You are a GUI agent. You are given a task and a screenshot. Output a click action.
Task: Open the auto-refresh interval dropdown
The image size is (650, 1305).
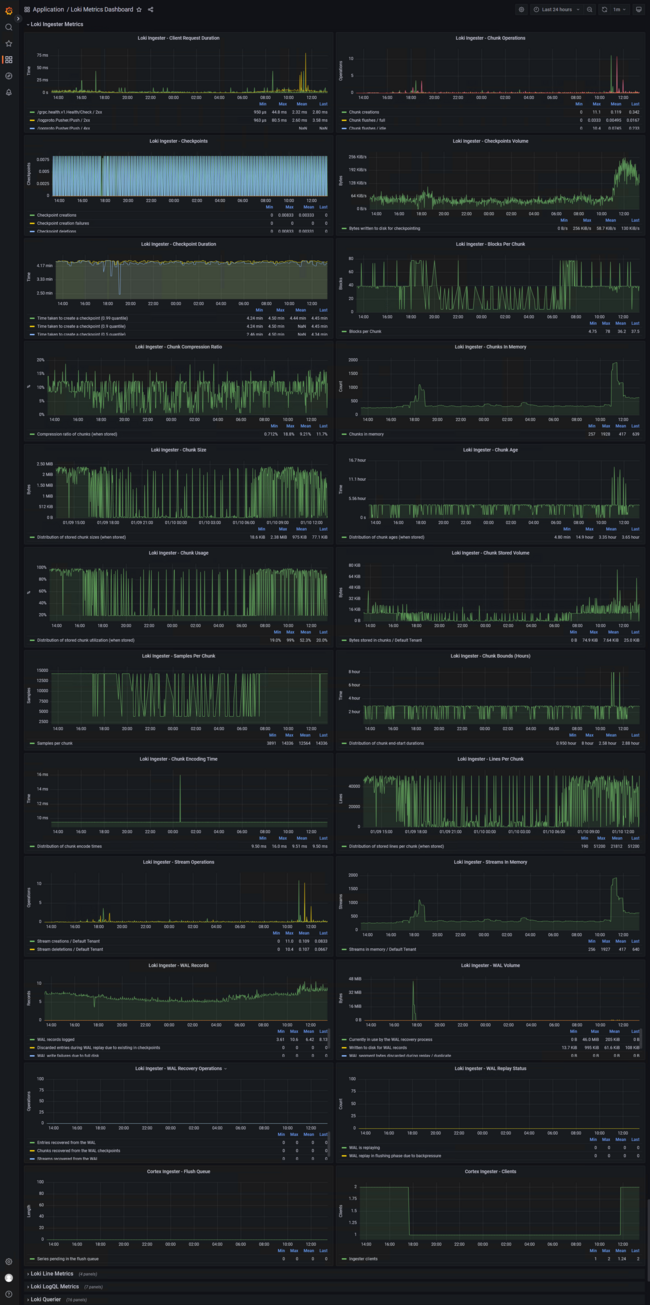[619, 9]
